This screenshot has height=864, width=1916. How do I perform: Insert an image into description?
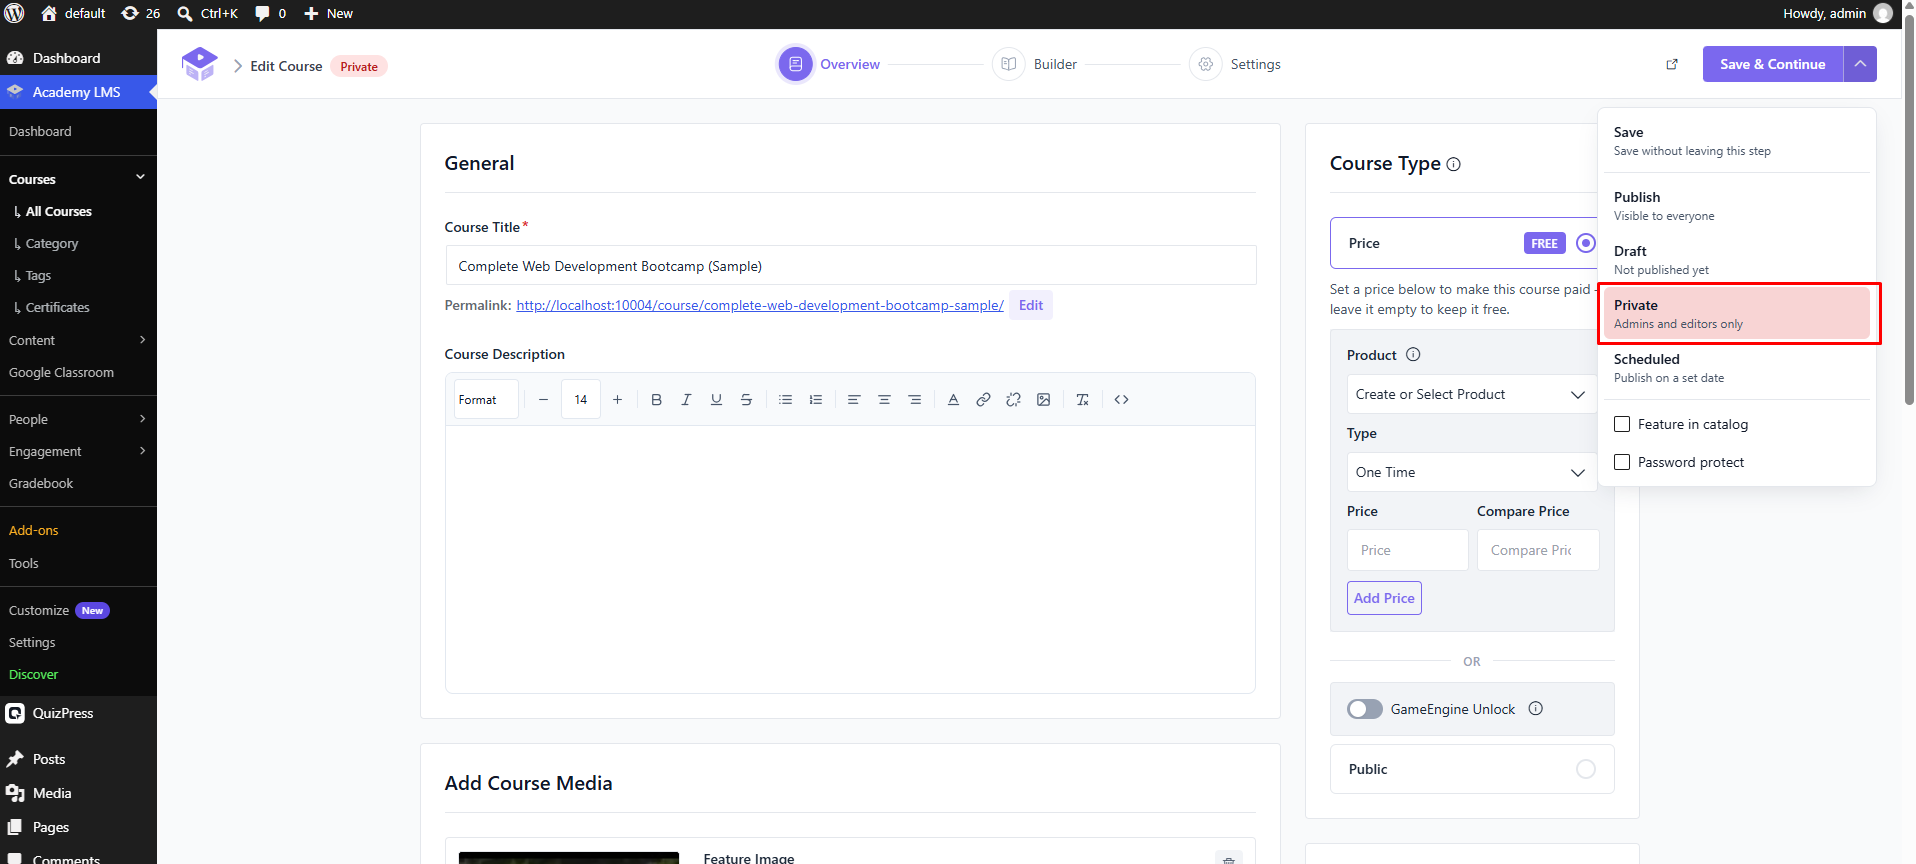tap(1043, 399)
